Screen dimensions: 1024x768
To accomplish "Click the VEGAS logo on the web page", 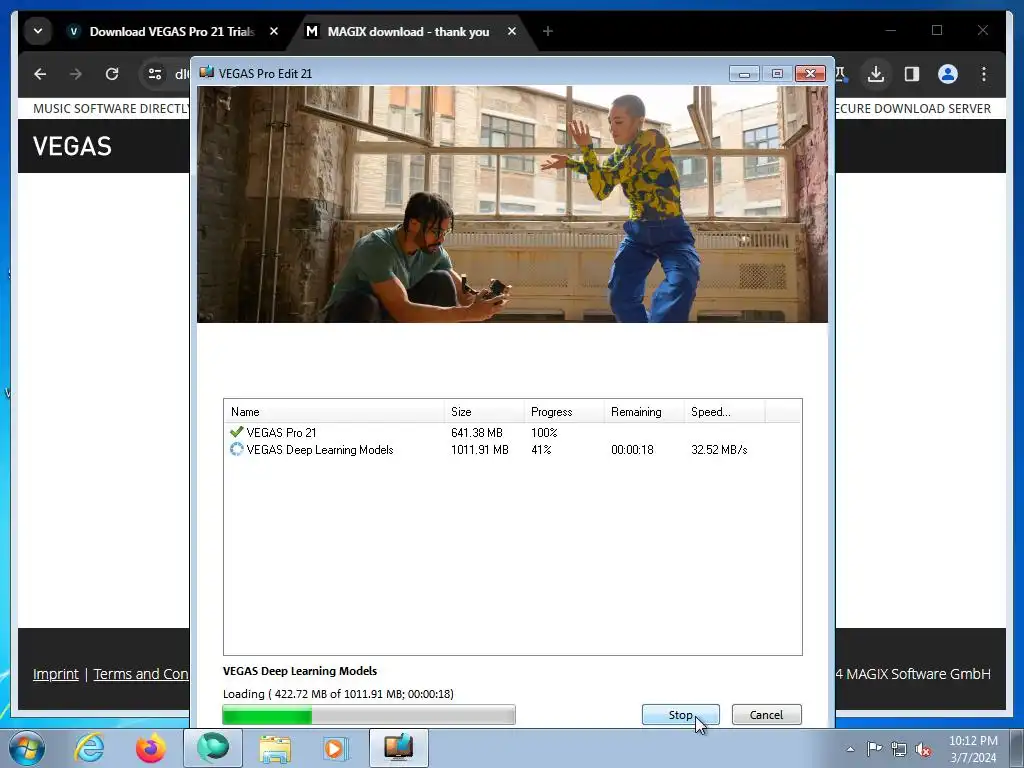I will click(x=72, y=146).
